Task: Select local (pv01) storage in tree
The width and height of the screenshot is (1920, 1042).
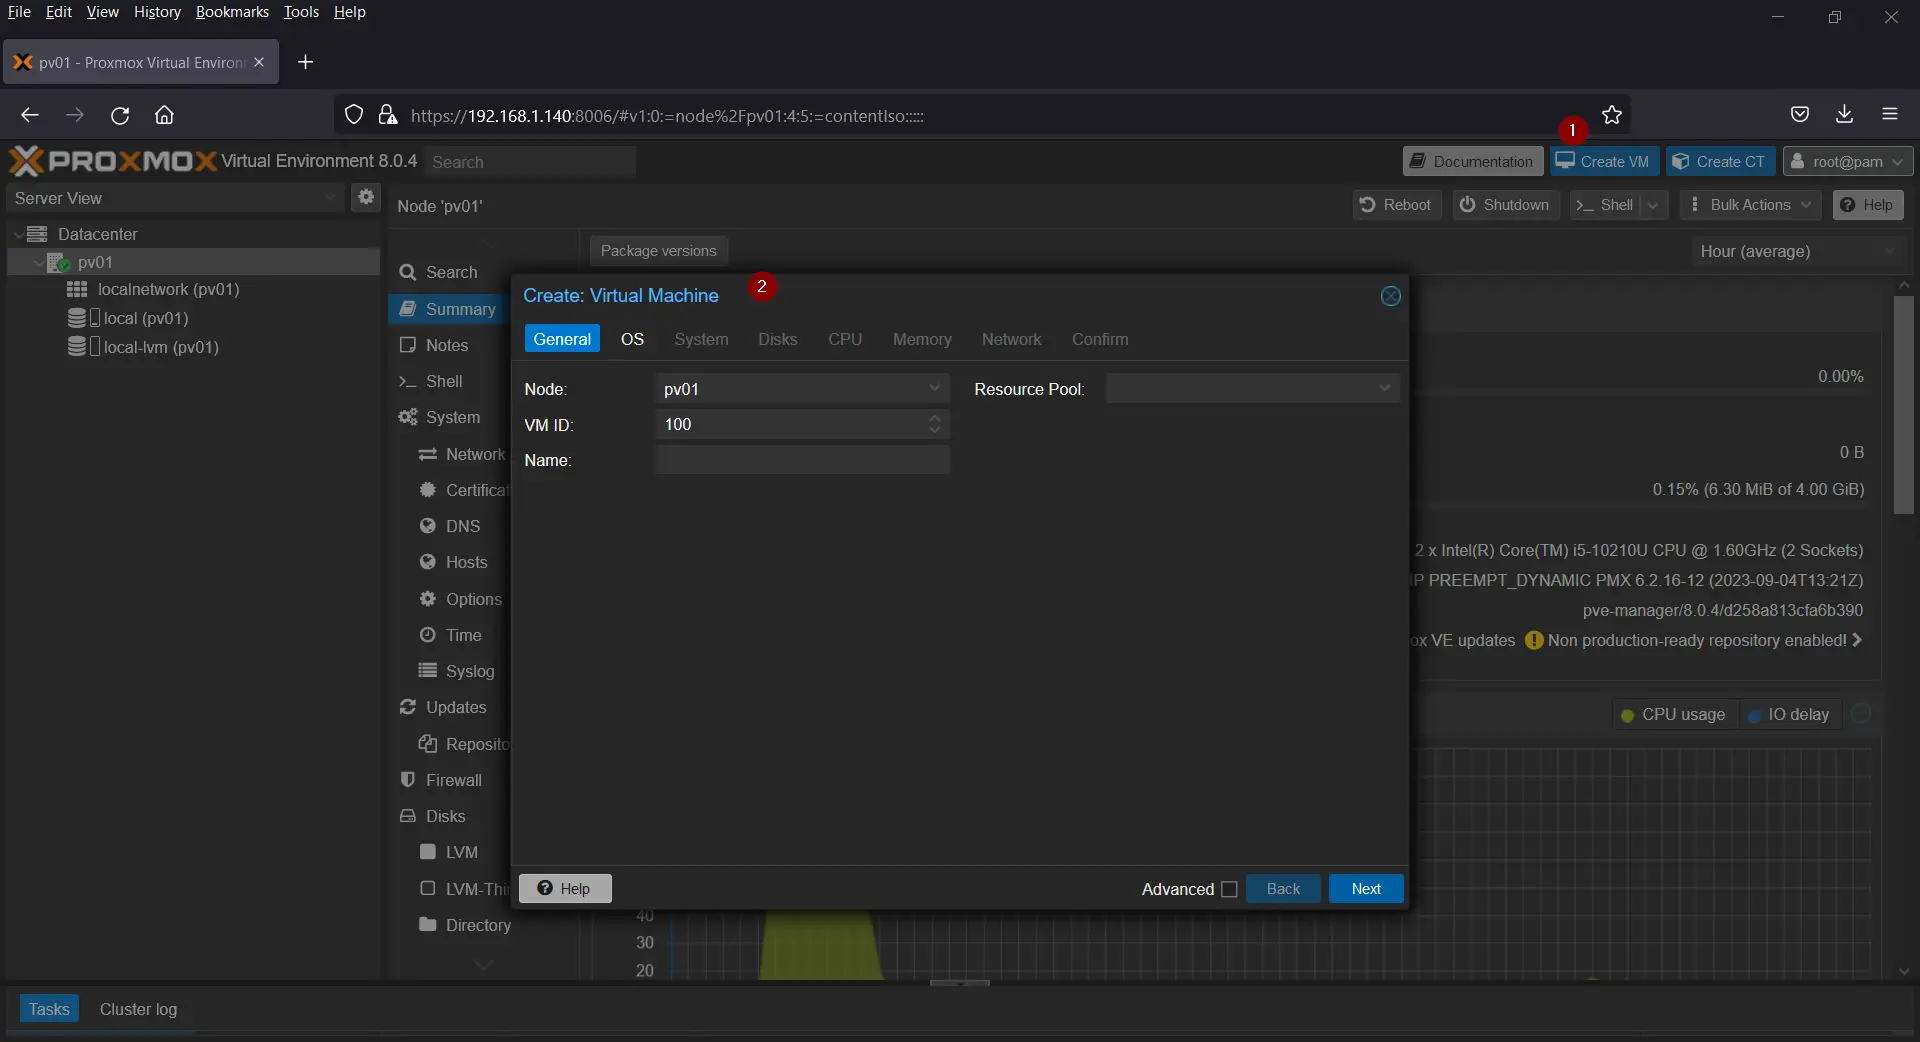Action: pyautogui.click(x=145, y=318)
